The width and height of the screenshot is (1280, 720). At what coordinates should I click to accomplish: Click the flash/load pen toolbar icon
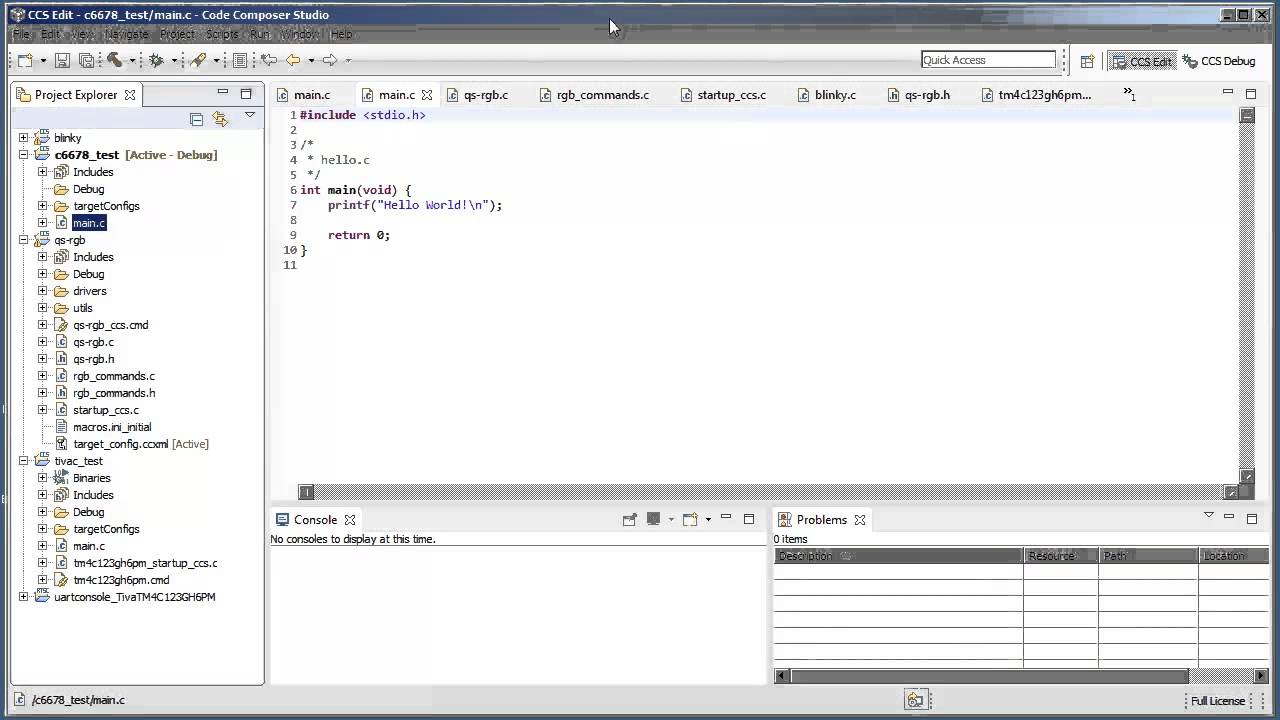(199, 61)
